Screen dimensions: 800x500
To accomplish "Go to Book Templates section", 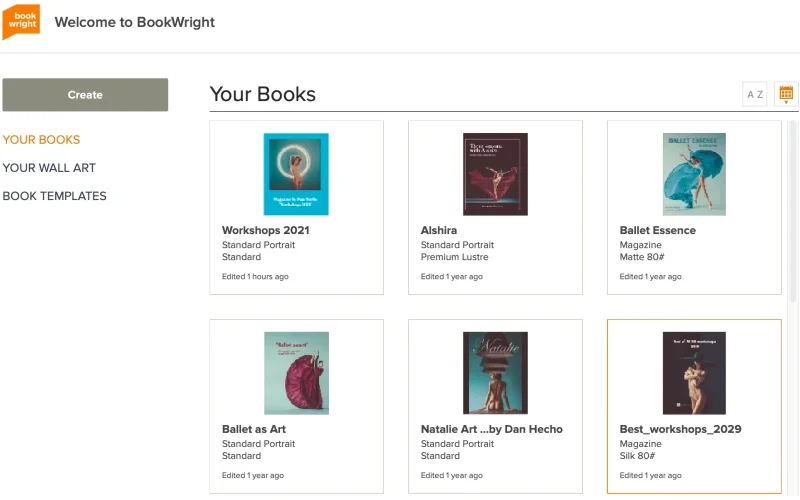I will (54, 196).
